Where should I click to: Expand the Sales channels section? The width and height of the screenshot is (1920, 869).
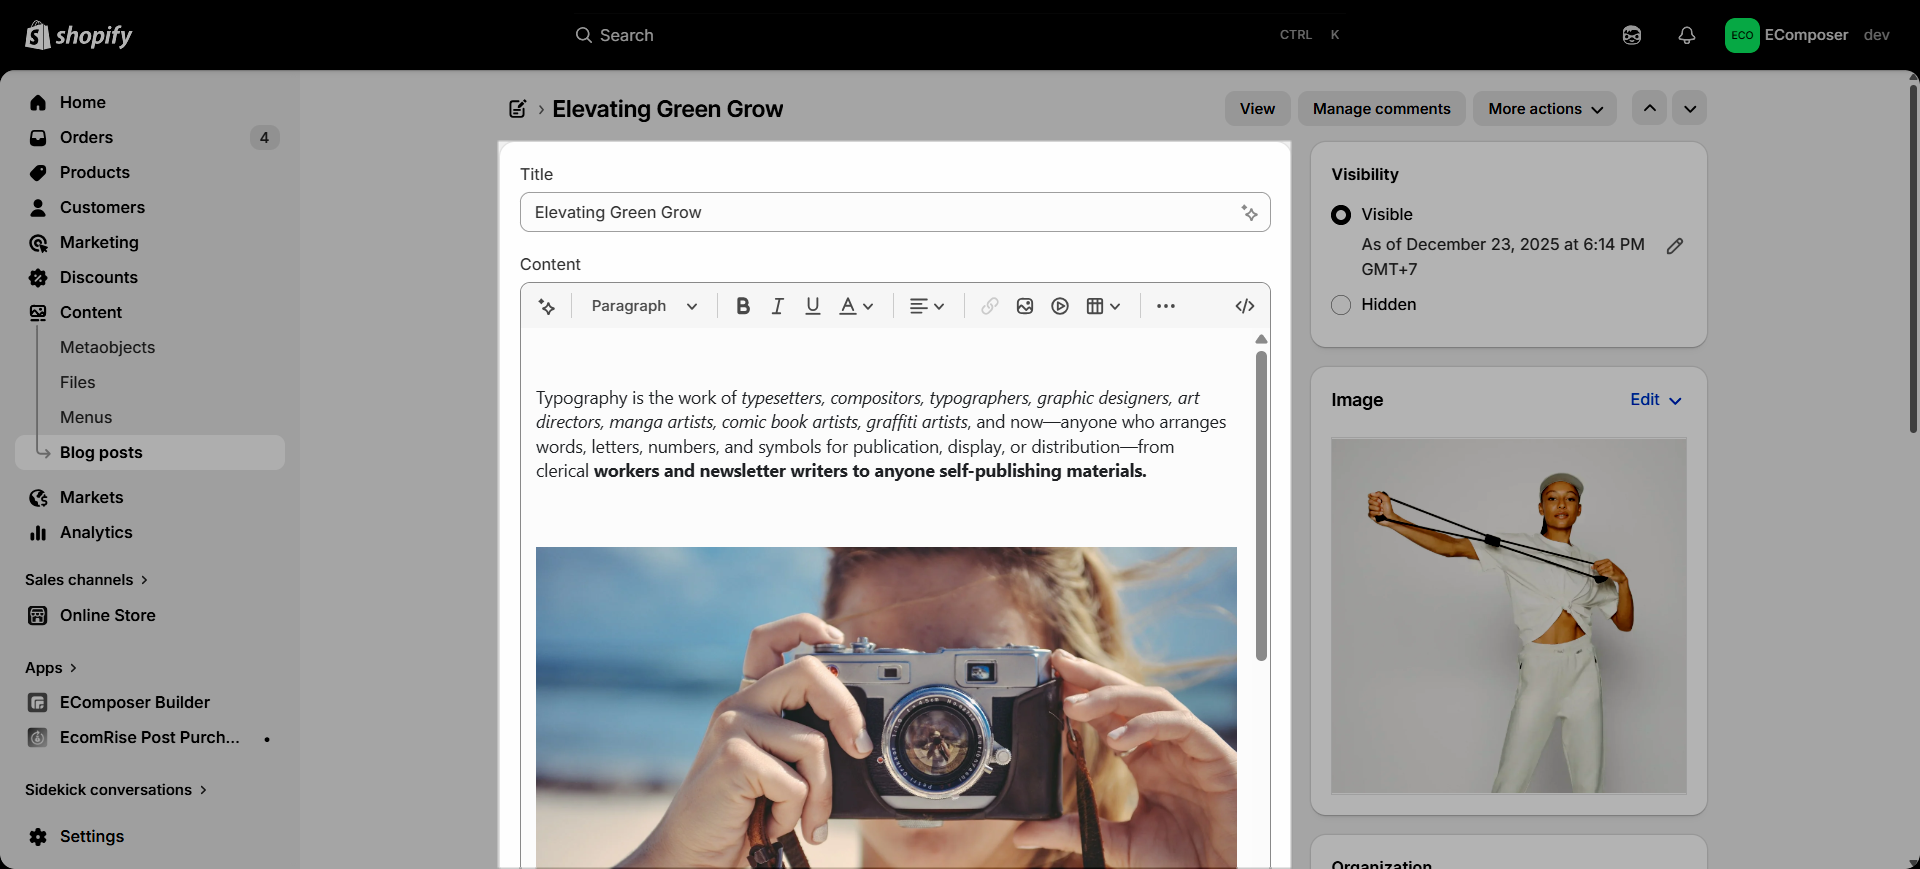click(86, 580)
